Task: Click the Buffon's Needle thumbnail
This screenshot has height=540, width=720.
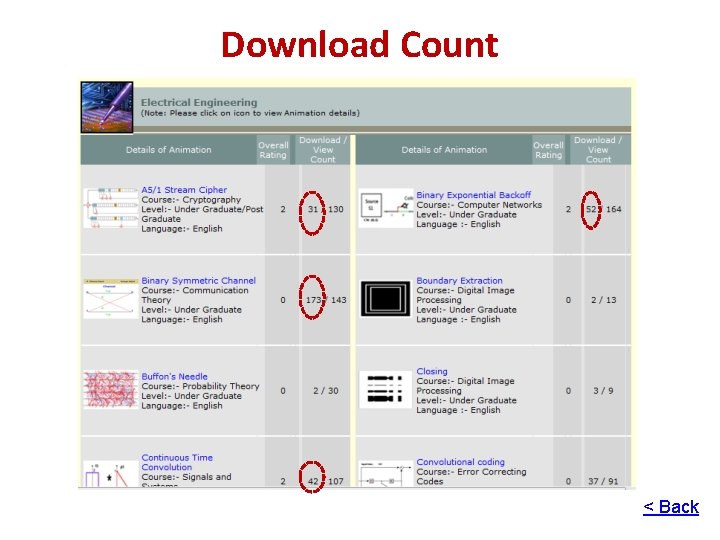Action: coord(111,390)
